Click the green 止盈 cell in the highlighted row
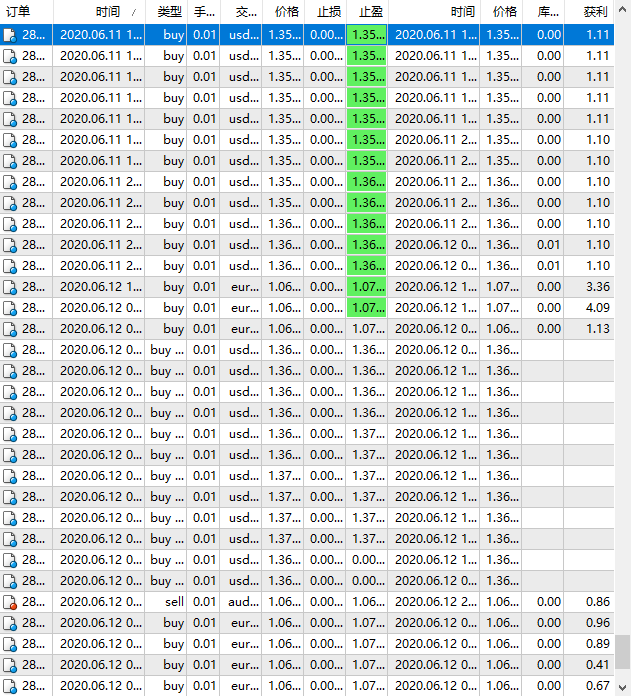 [367, 35]
